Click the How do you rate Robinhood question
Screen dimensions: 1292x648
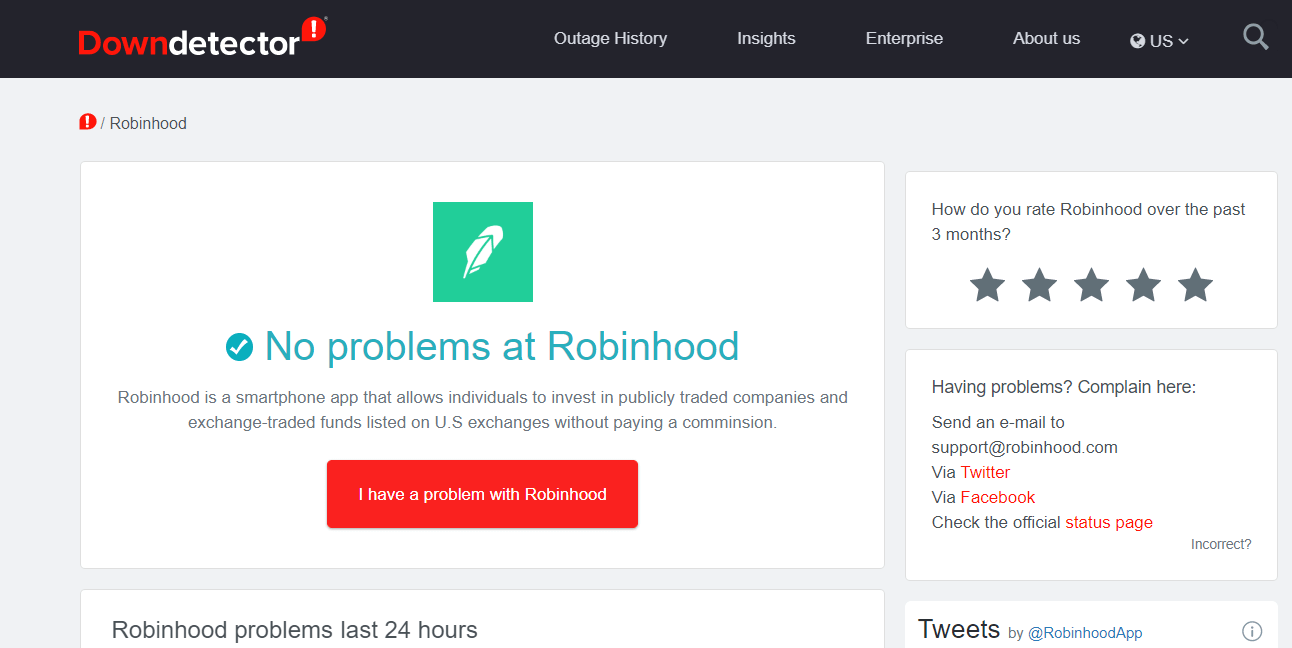1089,222
